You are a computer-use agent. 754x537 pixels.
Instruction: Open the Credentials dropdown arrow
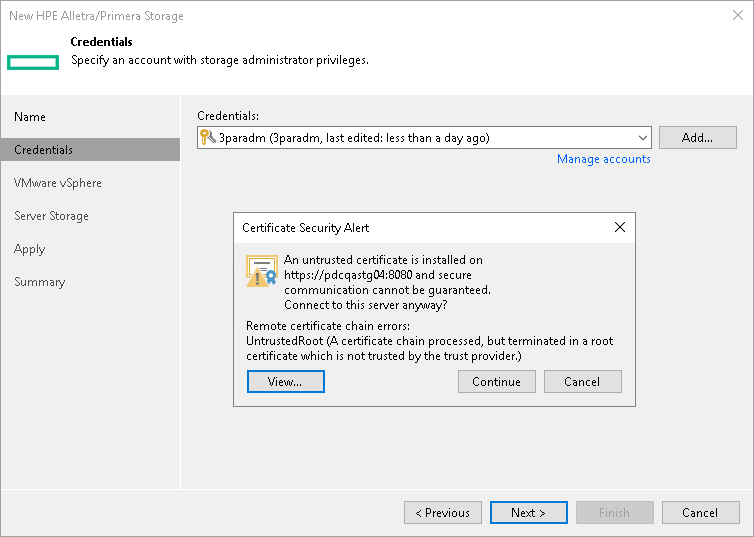point(642,138)
